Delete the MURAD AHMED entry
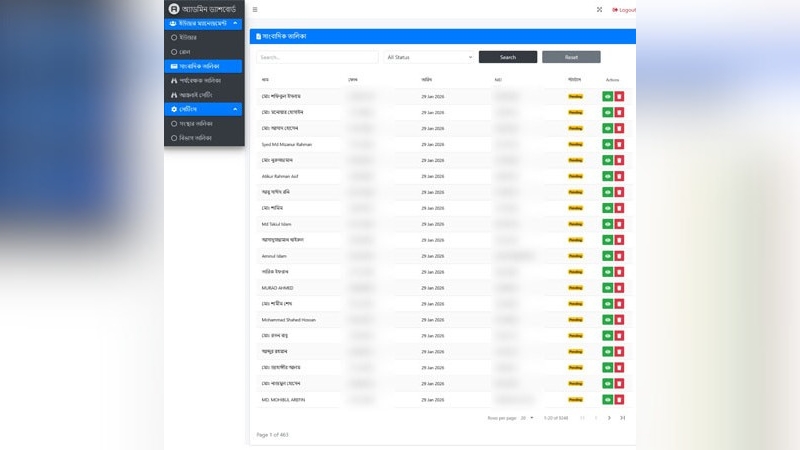 click(x=619, y=288)
